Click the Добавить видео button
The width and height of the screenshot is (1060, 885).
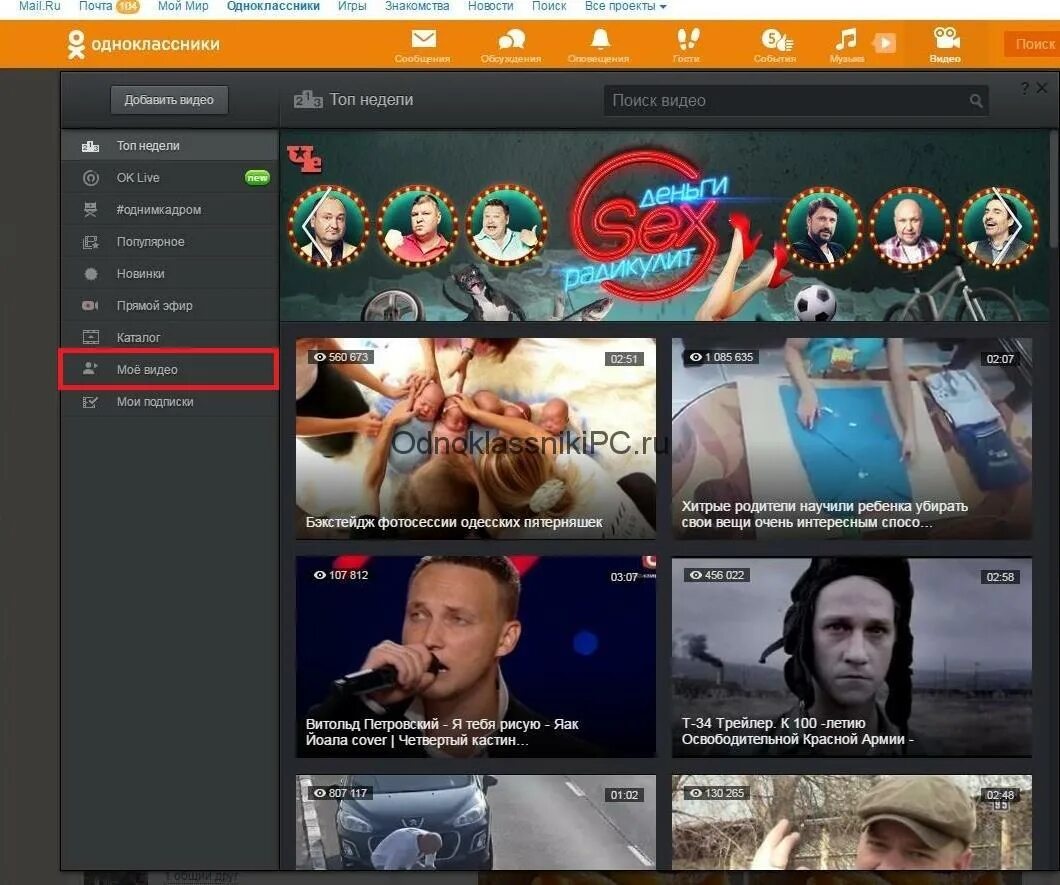tap(169, 100)
